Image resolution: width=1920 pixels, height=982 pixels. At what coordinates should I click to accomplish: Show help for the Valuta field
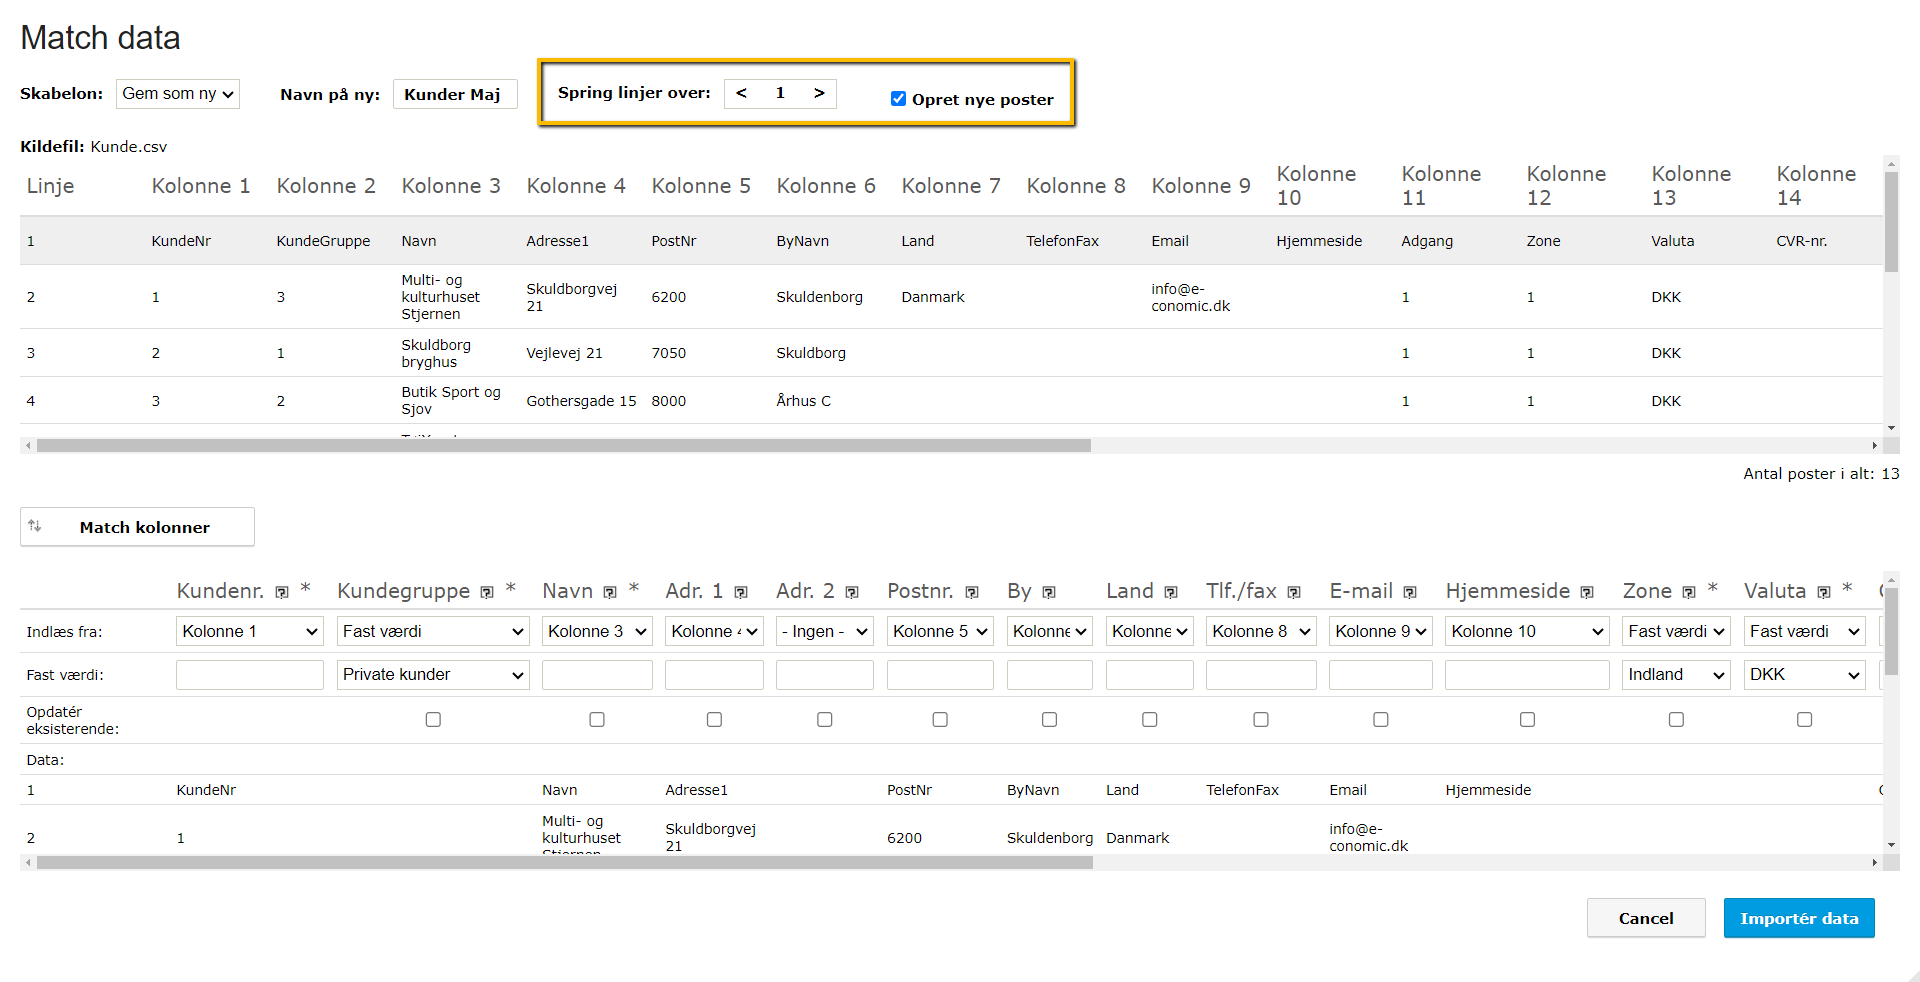pyautogui.click(x=1824, y=593)
